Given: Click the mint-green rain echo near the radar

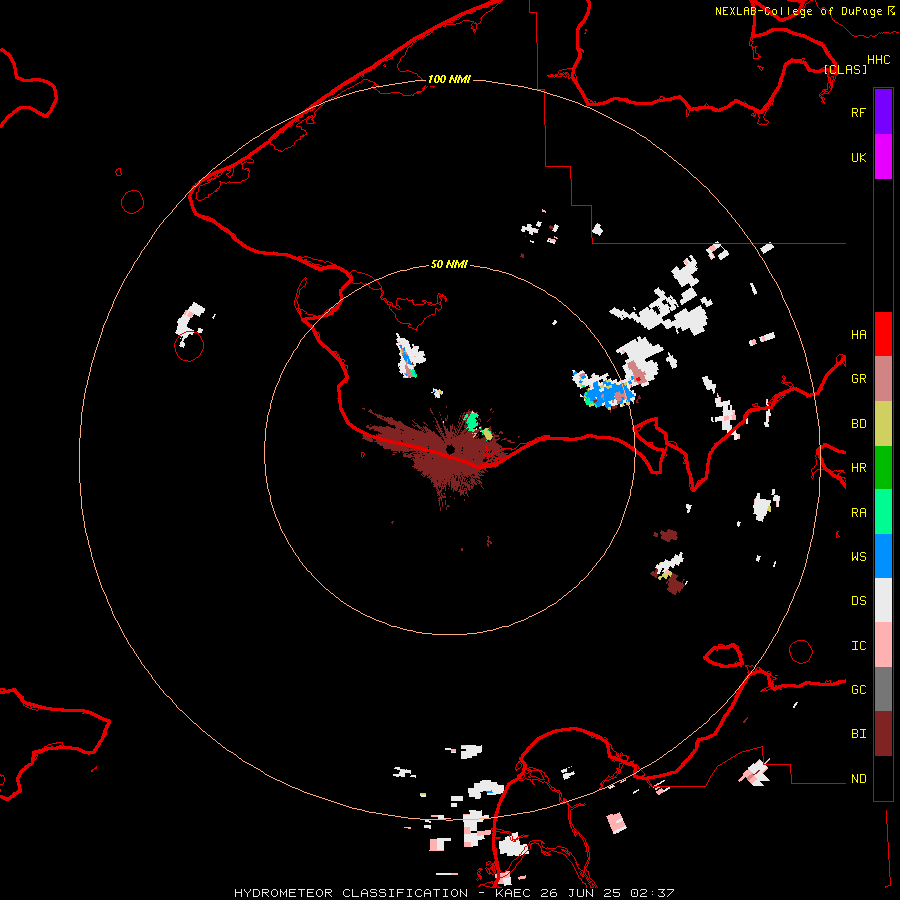Looking at the screenshot, I should [x=472, y=422].
